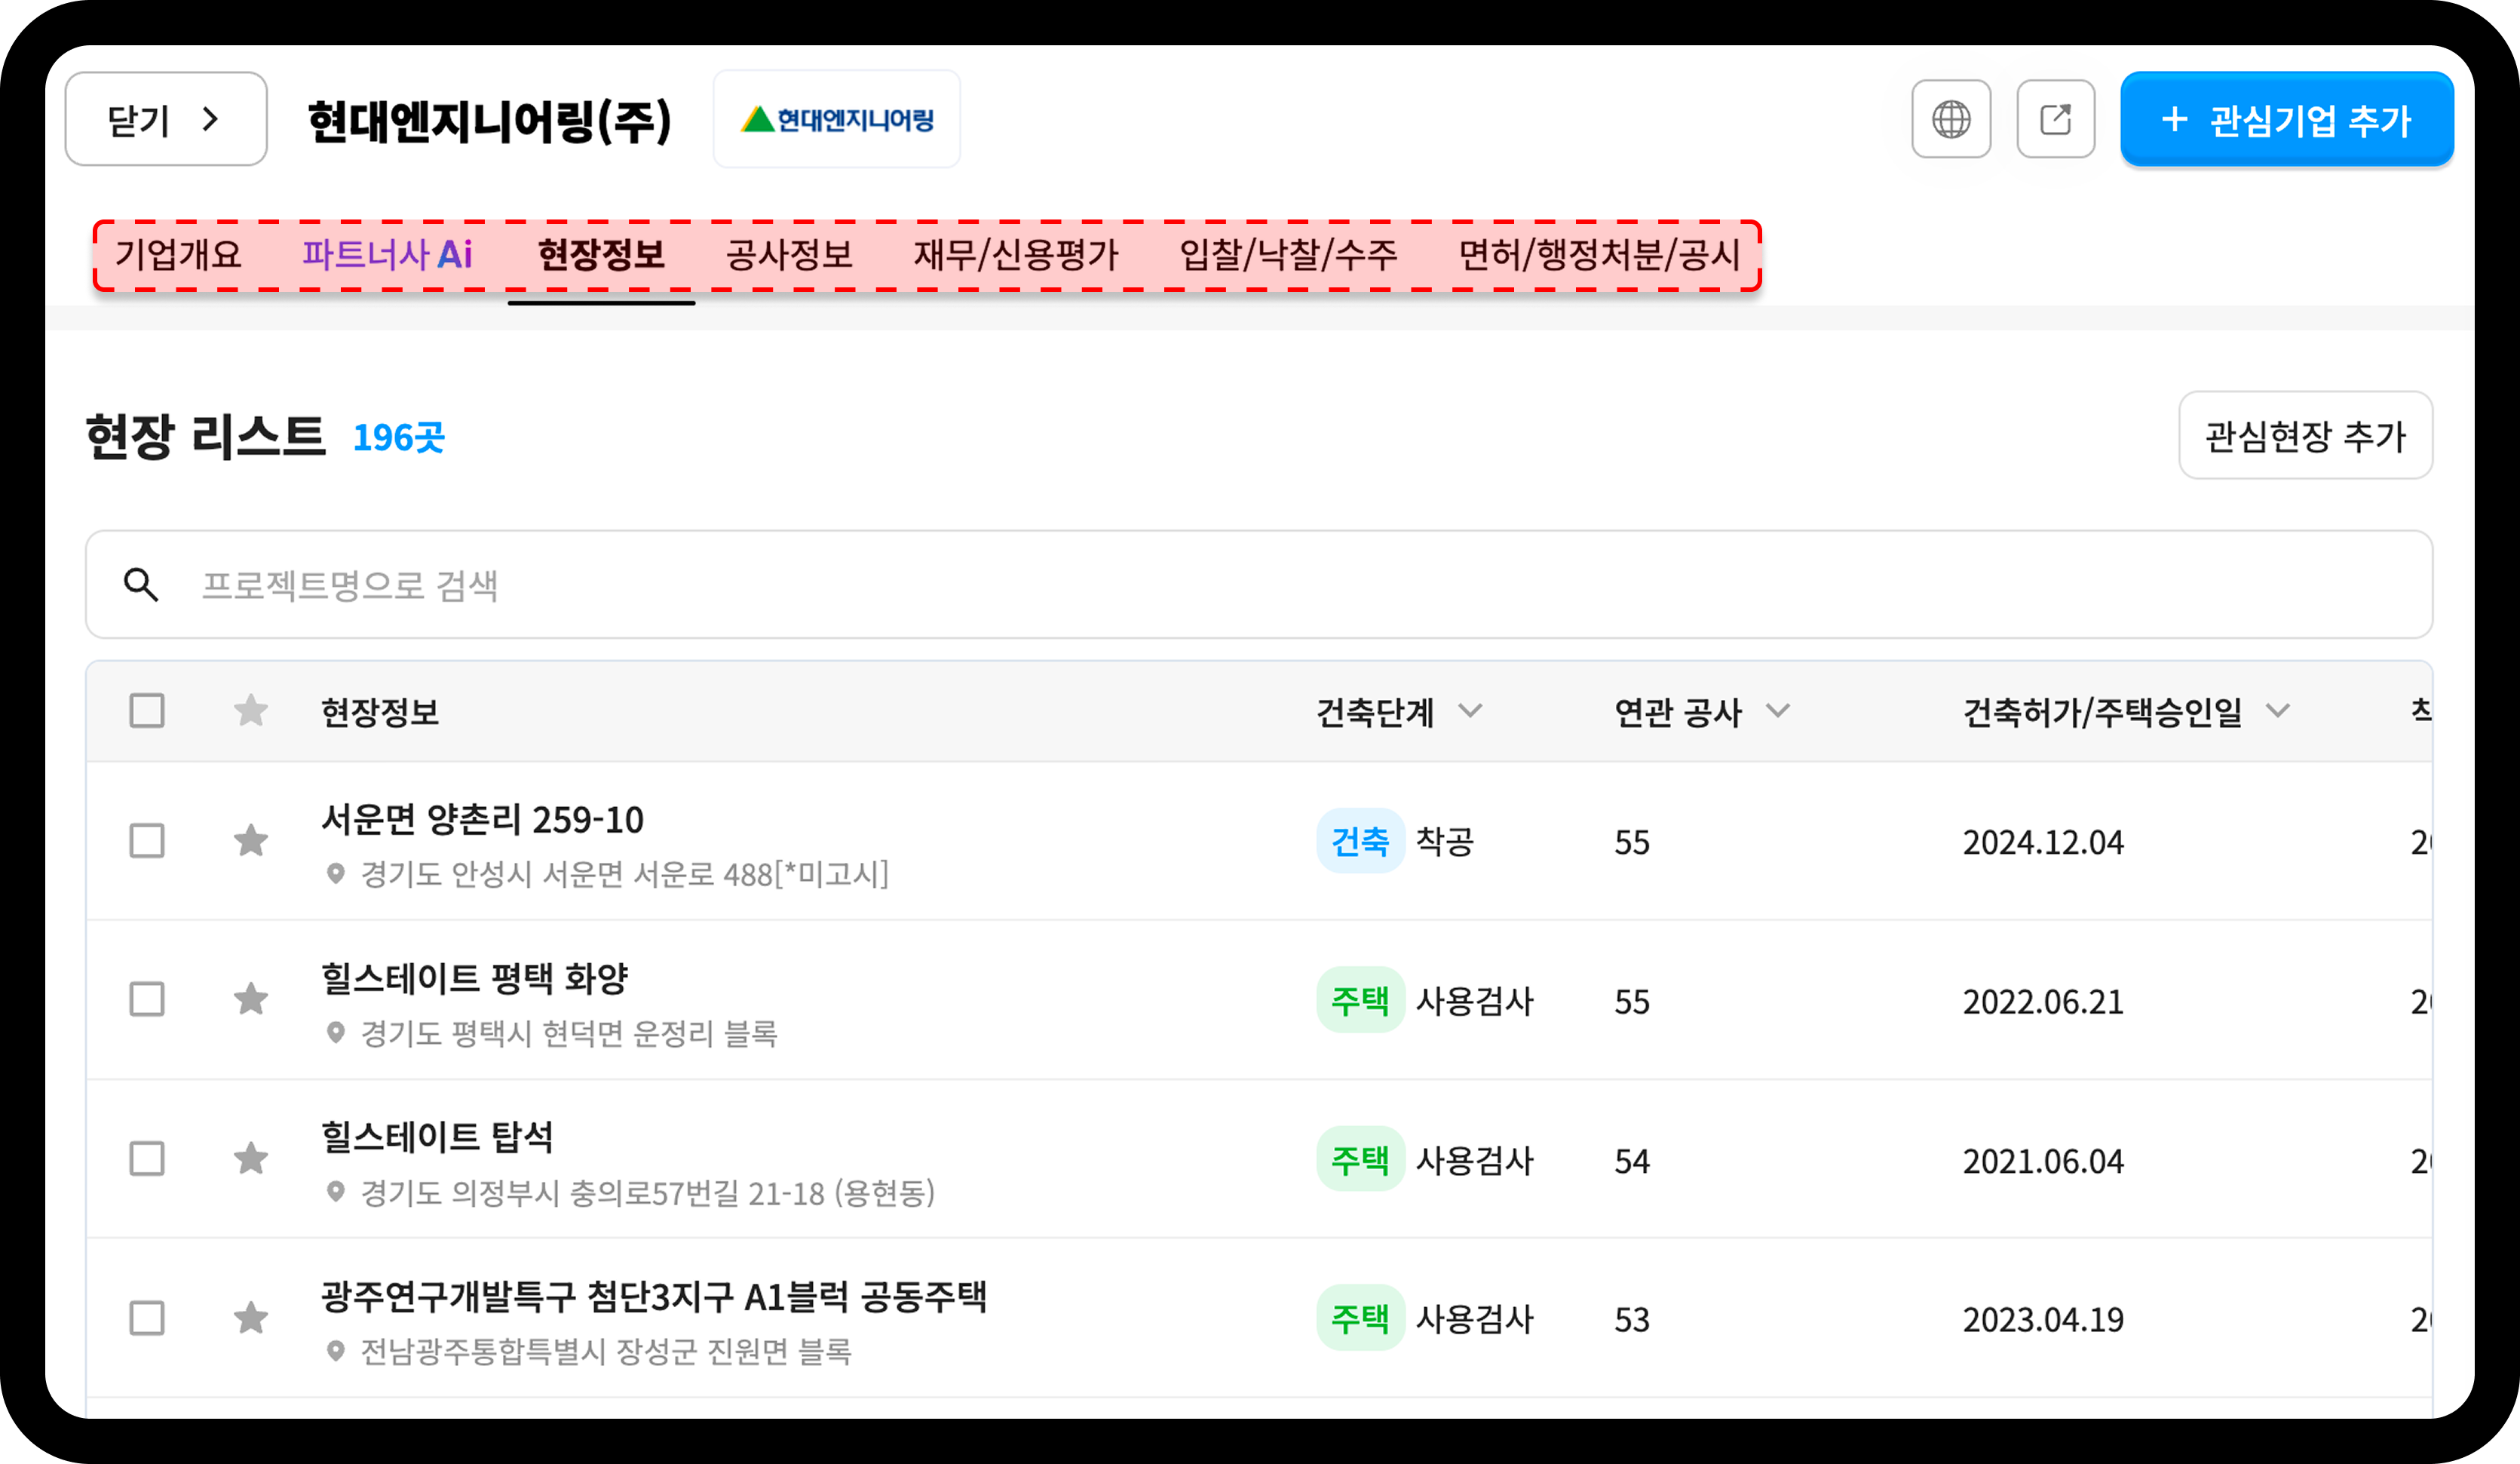Check the 힐스테이트 평택 화양 row checkbox
2520x1464 pixels.
click(x=147, y=999)
